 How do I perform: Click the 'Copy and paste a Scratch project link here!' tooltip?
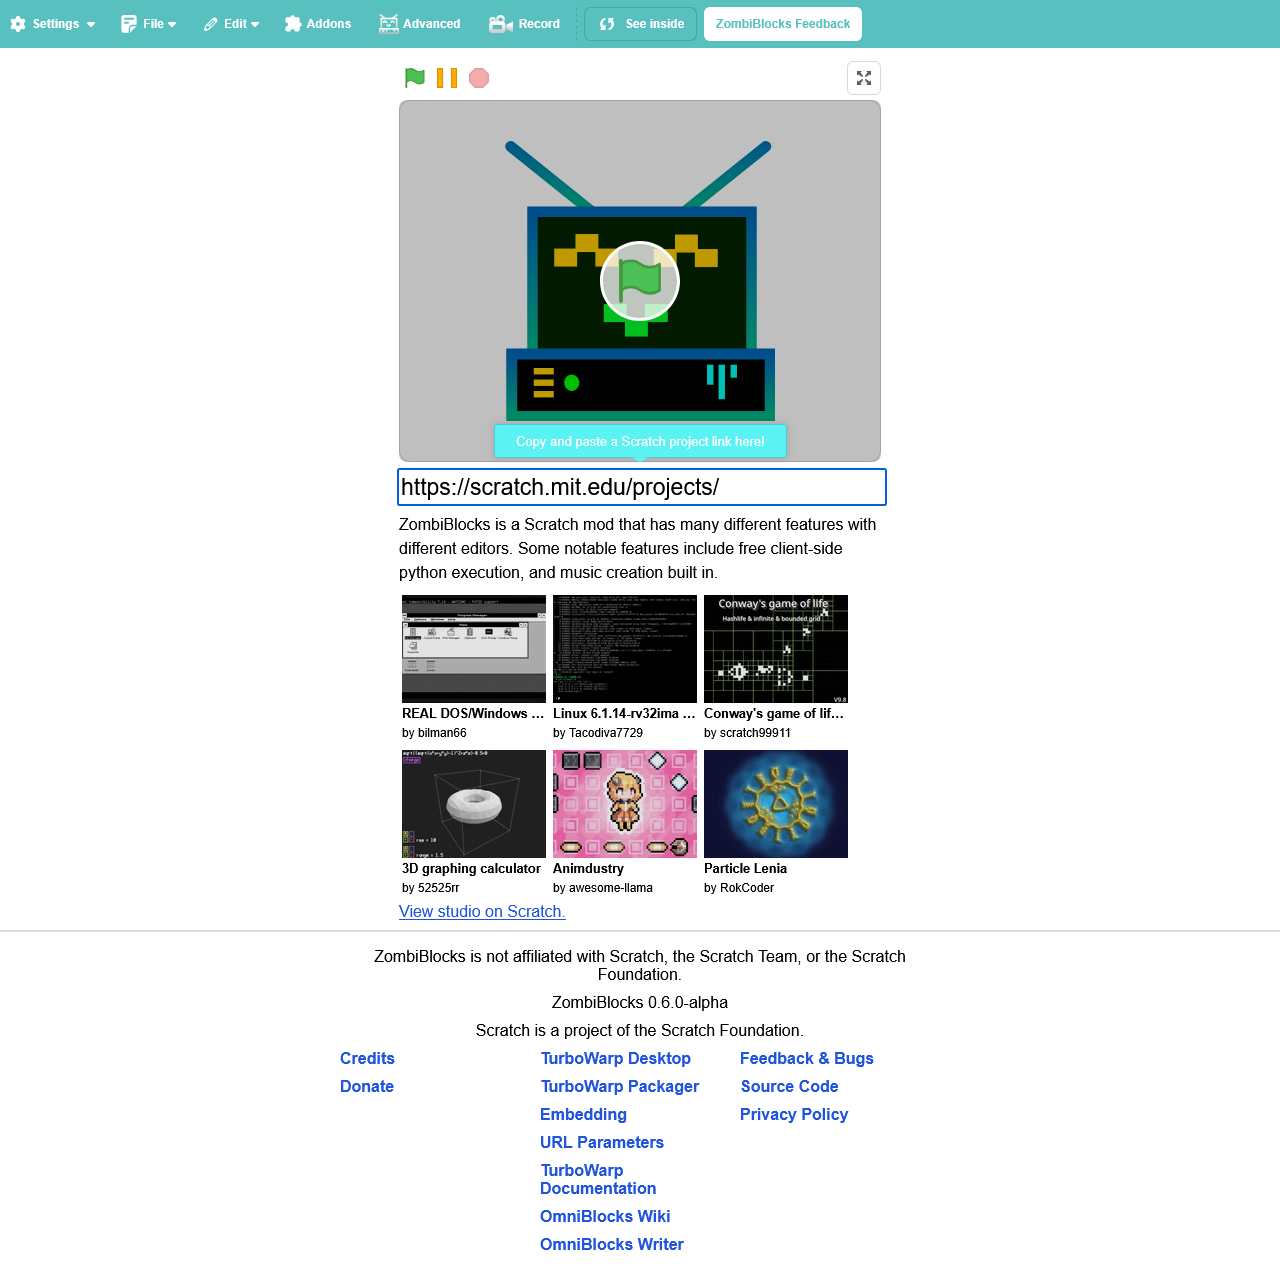(640, 441)
